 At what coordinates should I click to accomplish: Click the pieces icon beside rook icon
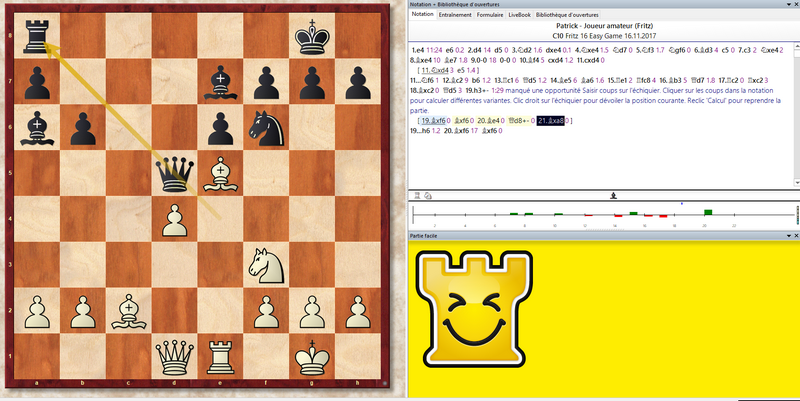[428, 195]
